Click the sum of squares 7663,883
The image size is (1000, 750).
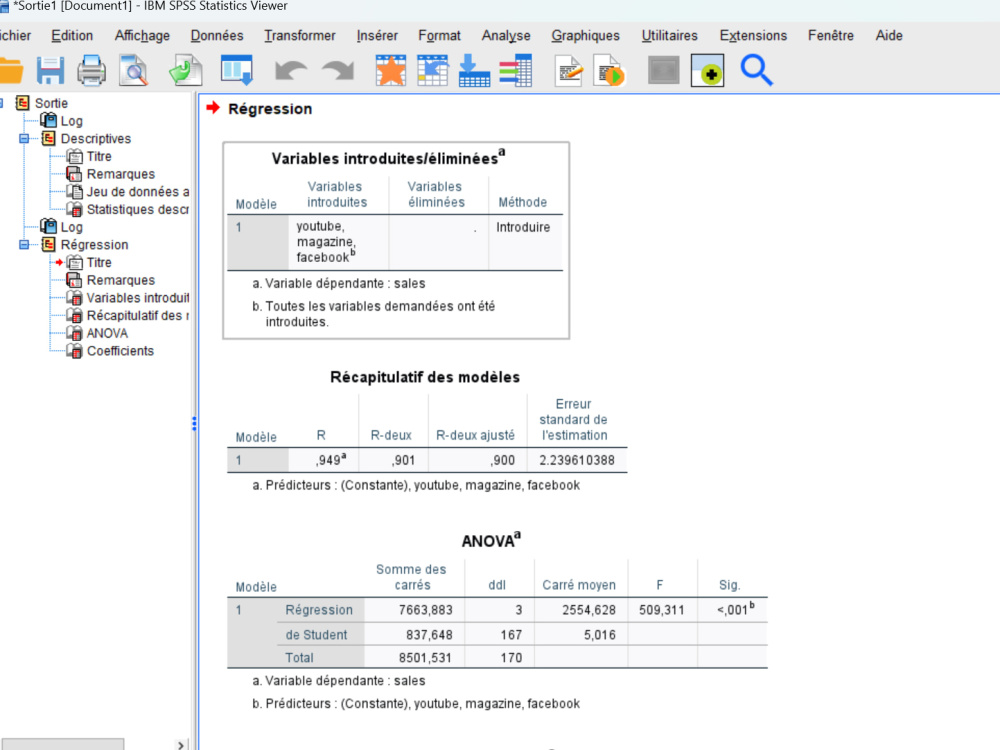tap(425, 610)
